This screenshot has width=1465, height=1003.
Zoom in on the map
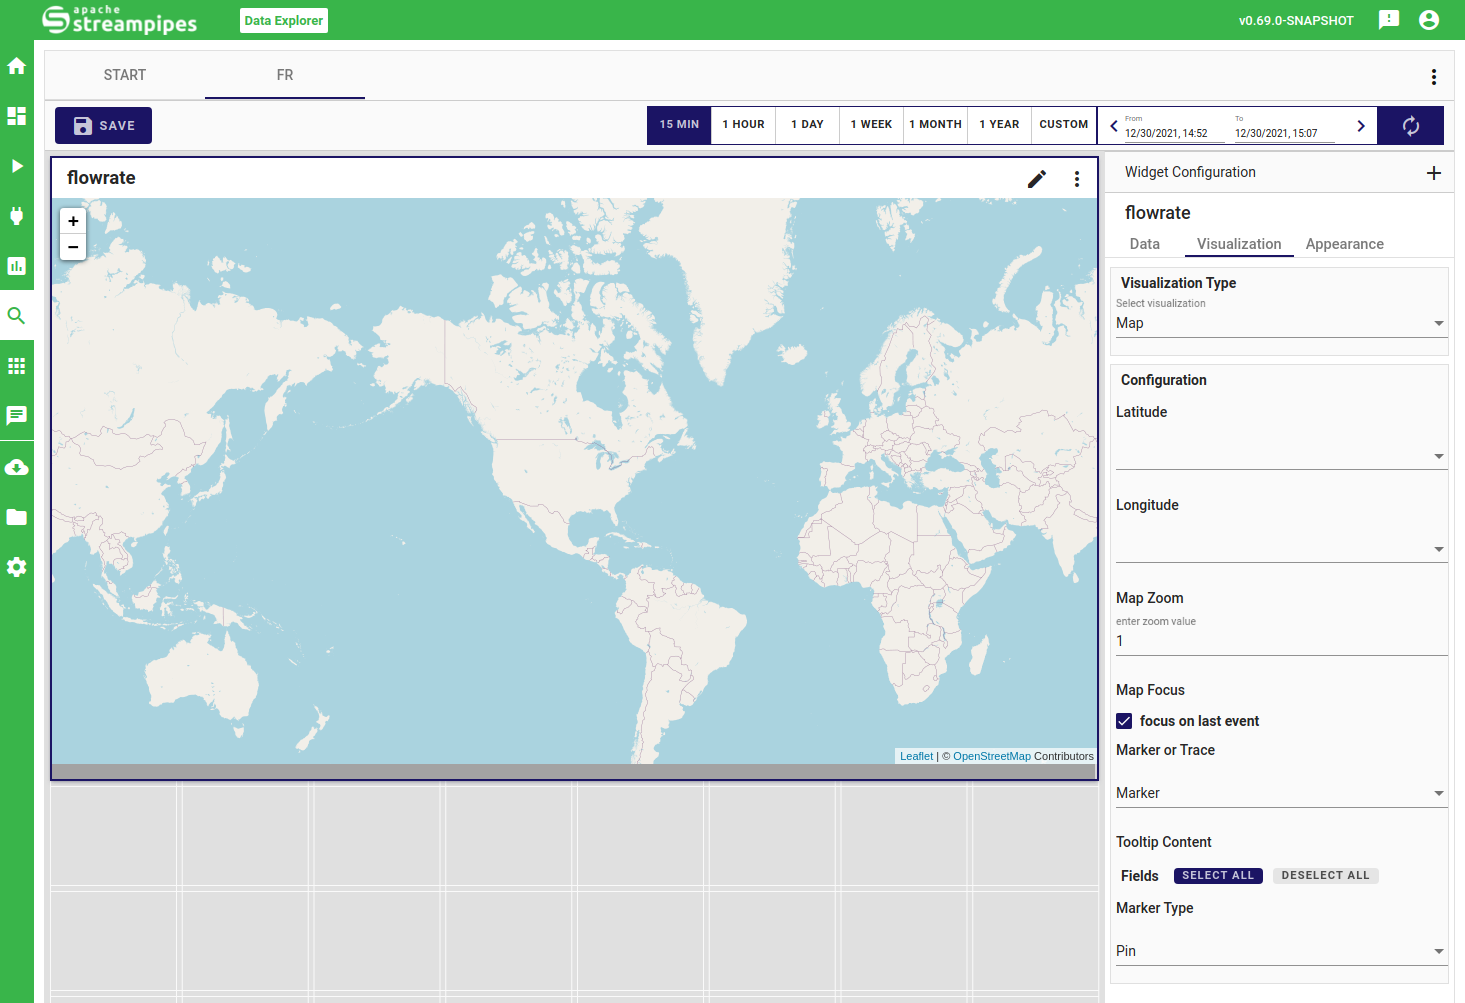[x=73, y=221]
